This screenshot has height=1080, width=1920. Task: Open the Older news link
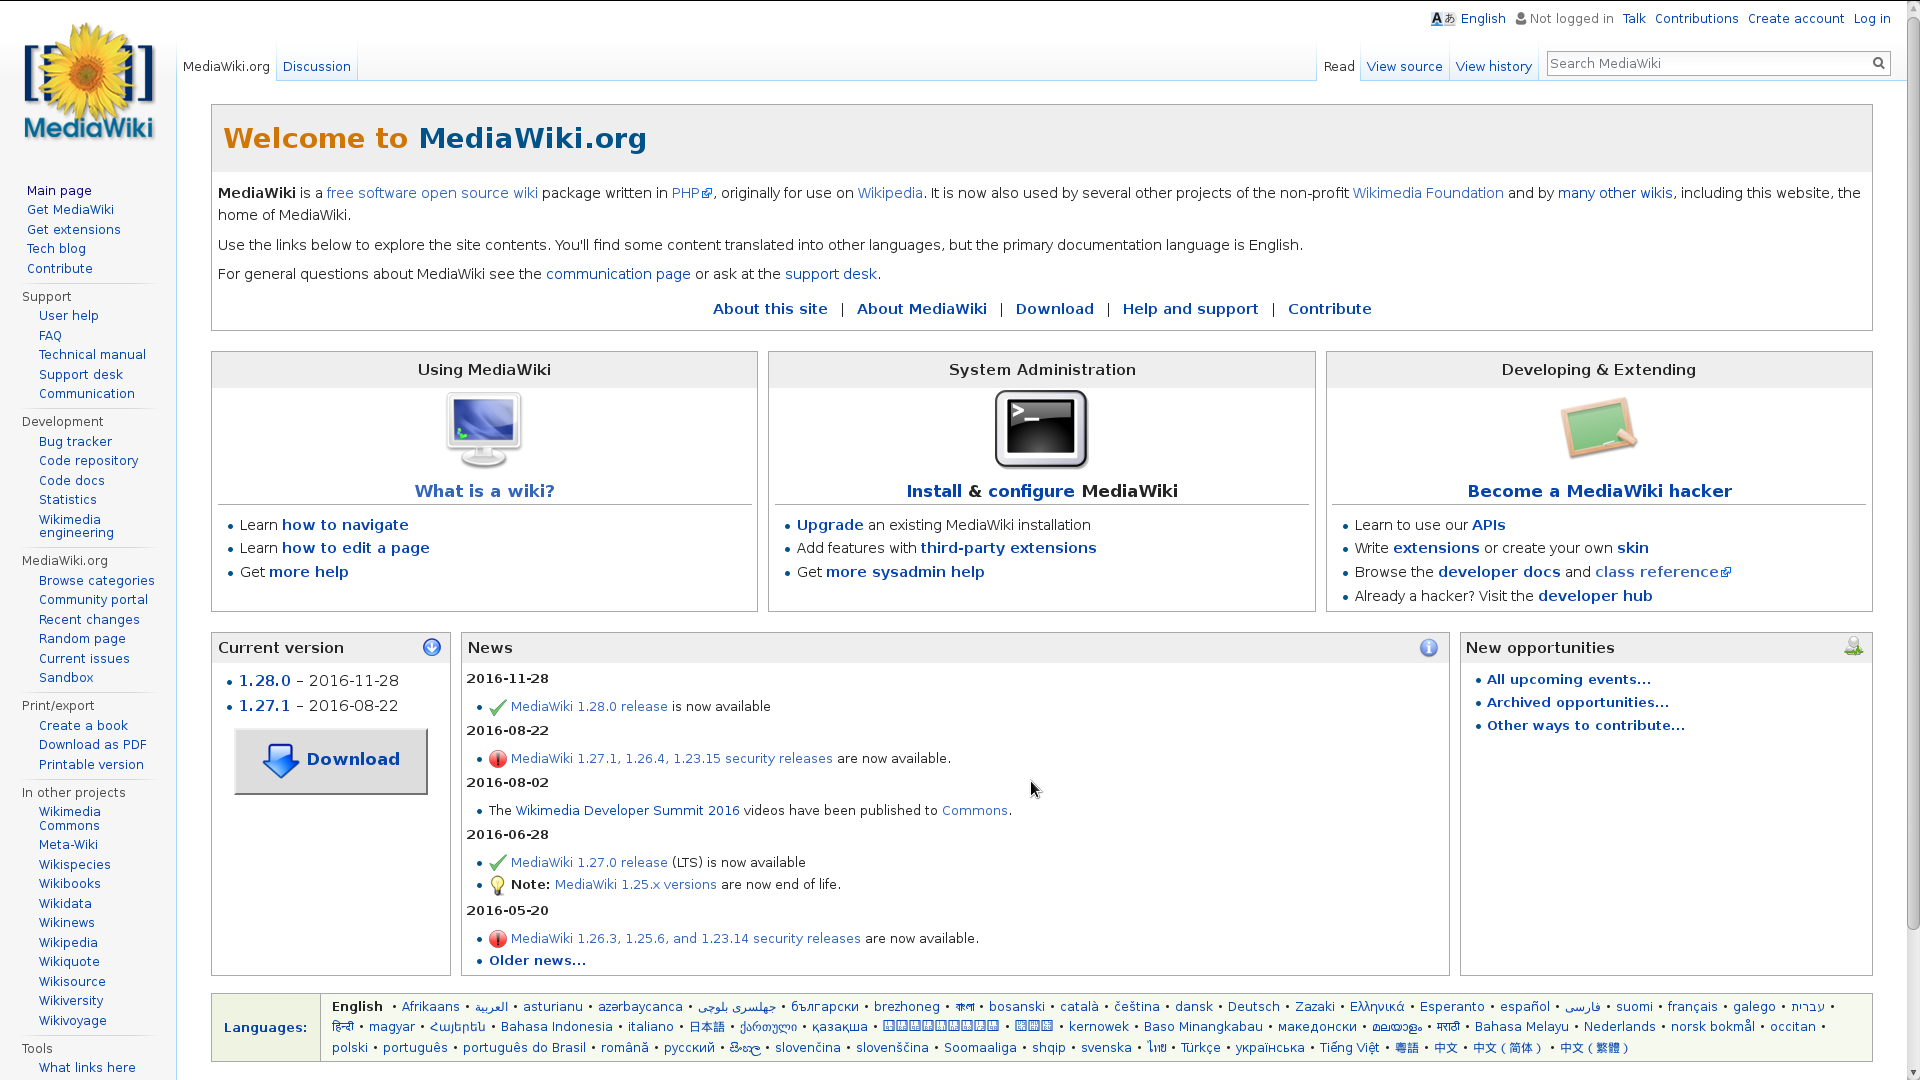[x=537, y=961]
